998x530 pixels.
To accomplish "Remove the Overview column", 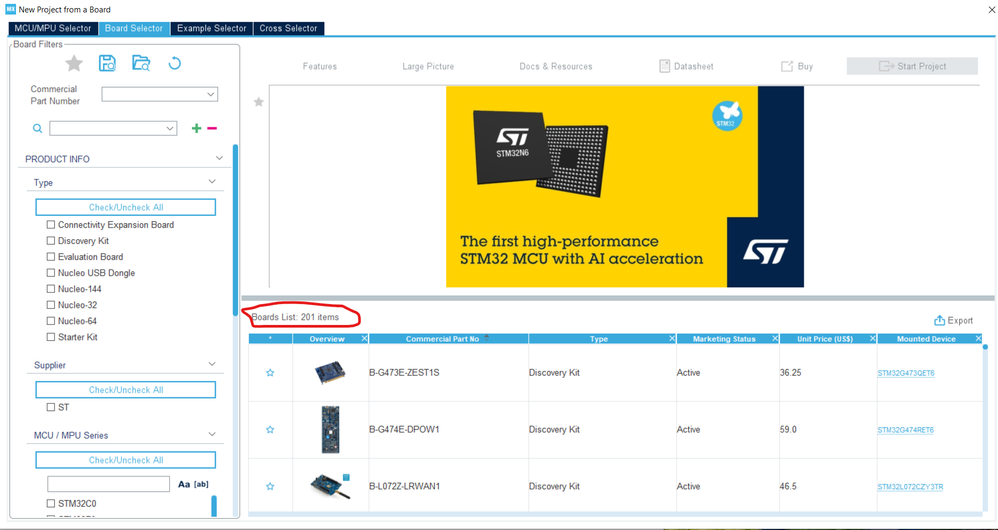I will click(x=364, y=338).
